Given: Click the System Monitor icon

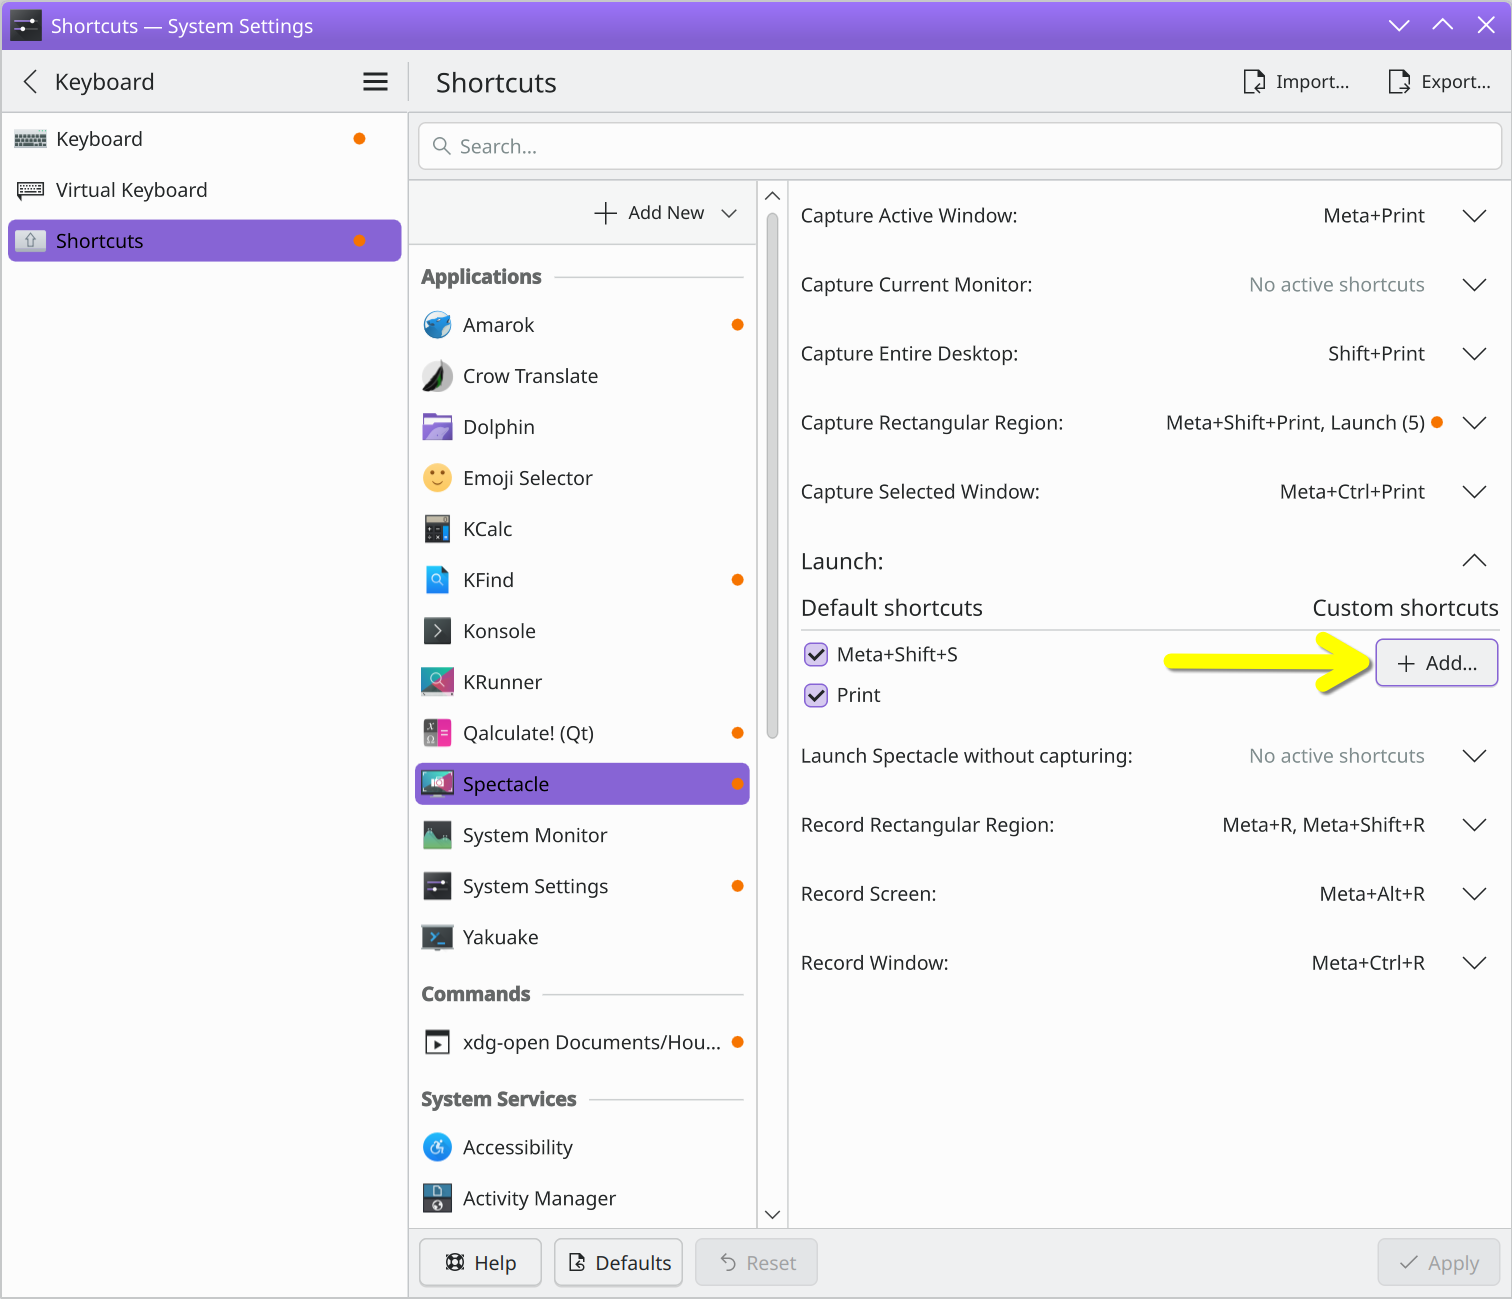Looking at the screenshot, I should [437, 835].
